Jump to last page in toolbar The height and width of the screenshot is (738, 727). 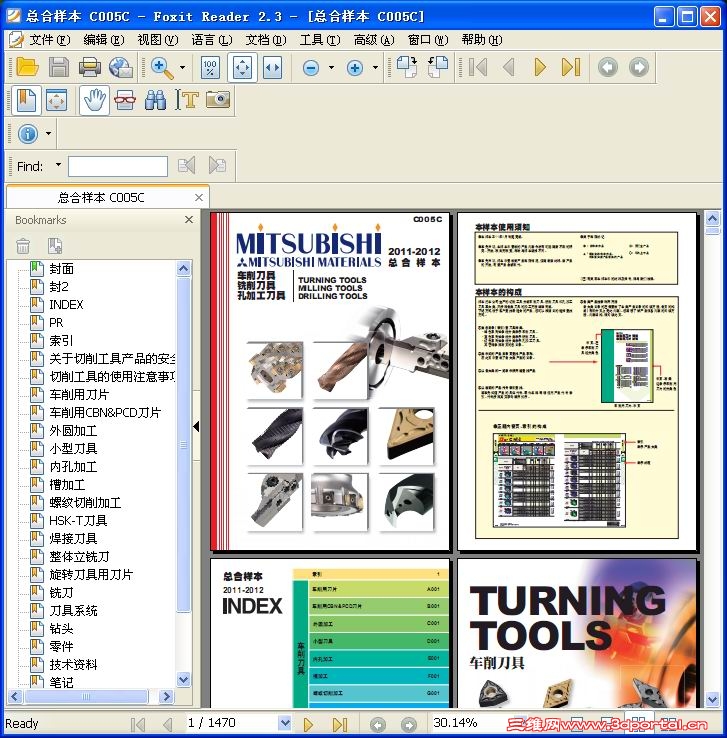tap(571, 67)
